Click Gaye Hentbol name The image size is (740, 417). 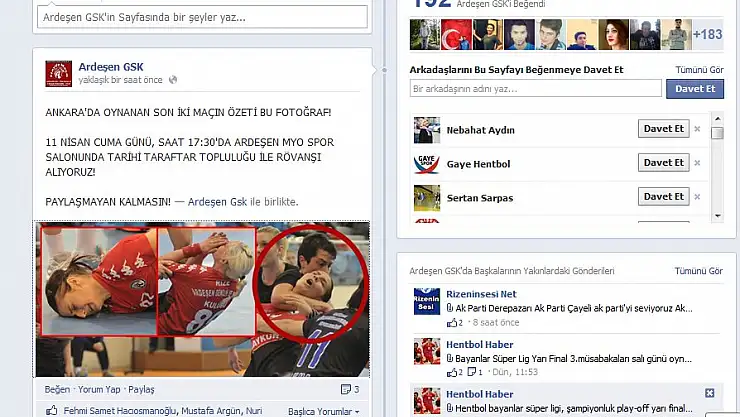479,164
